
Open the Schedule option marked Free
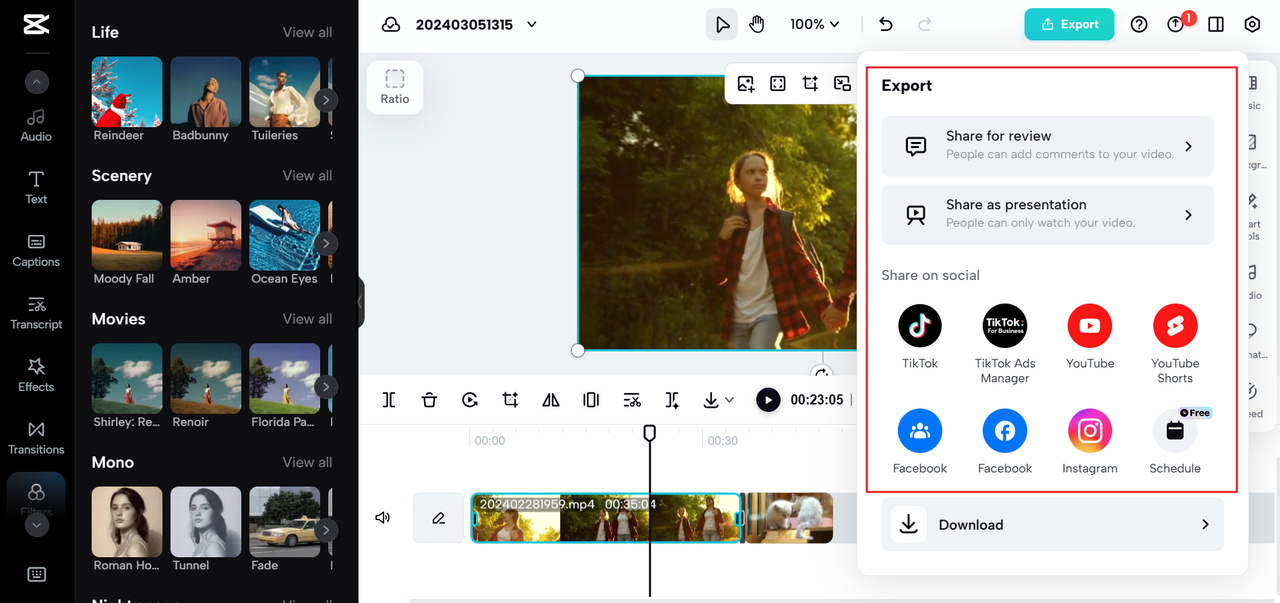coord(1175,431)
